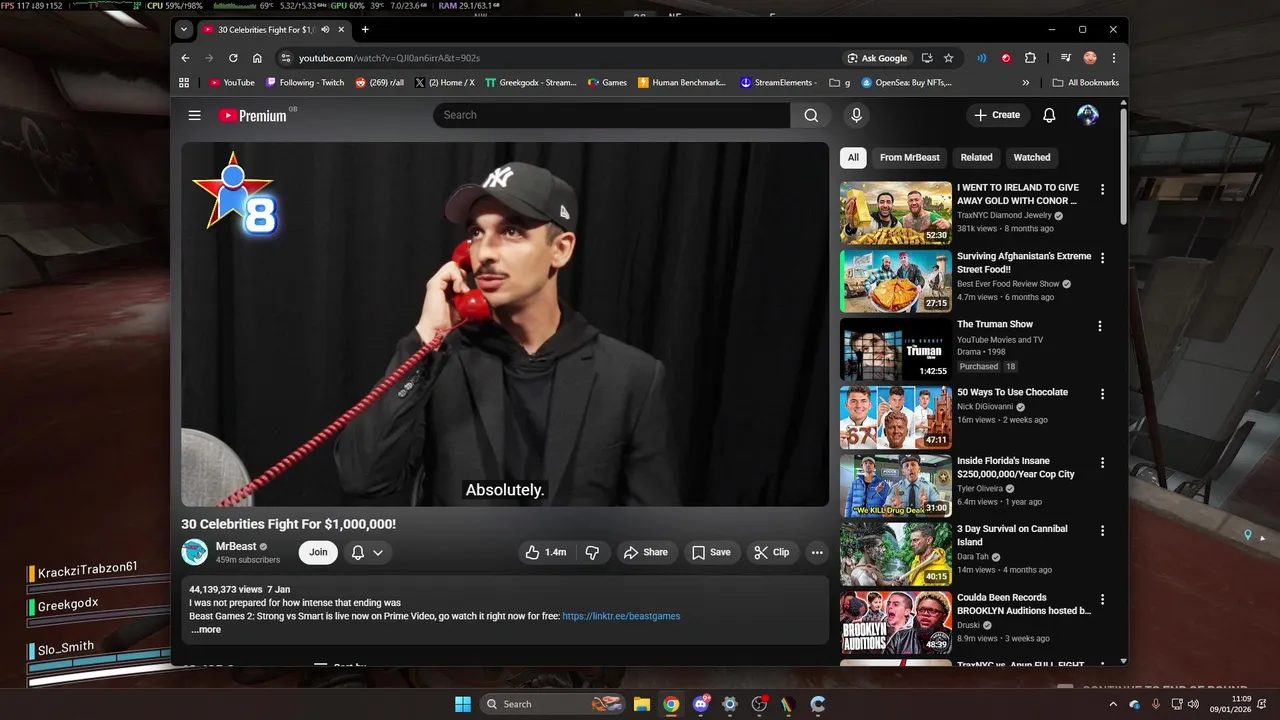The height and width of the screenshot is (720, 1280).
Task: Open notification preferences next to Join
Action: pos(366,552)
